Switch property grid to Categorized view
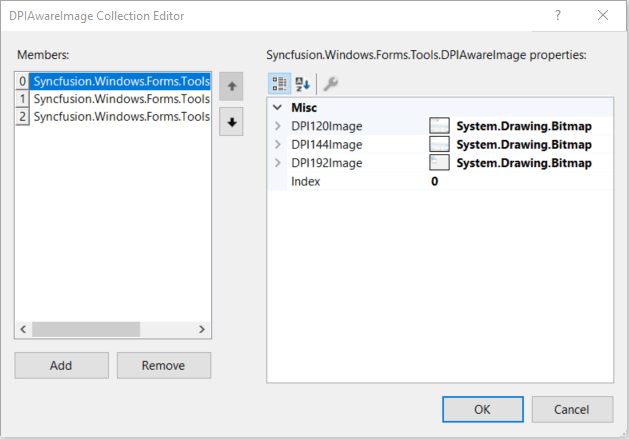Viewport: 629px width, 439px height. coord(279,84)
